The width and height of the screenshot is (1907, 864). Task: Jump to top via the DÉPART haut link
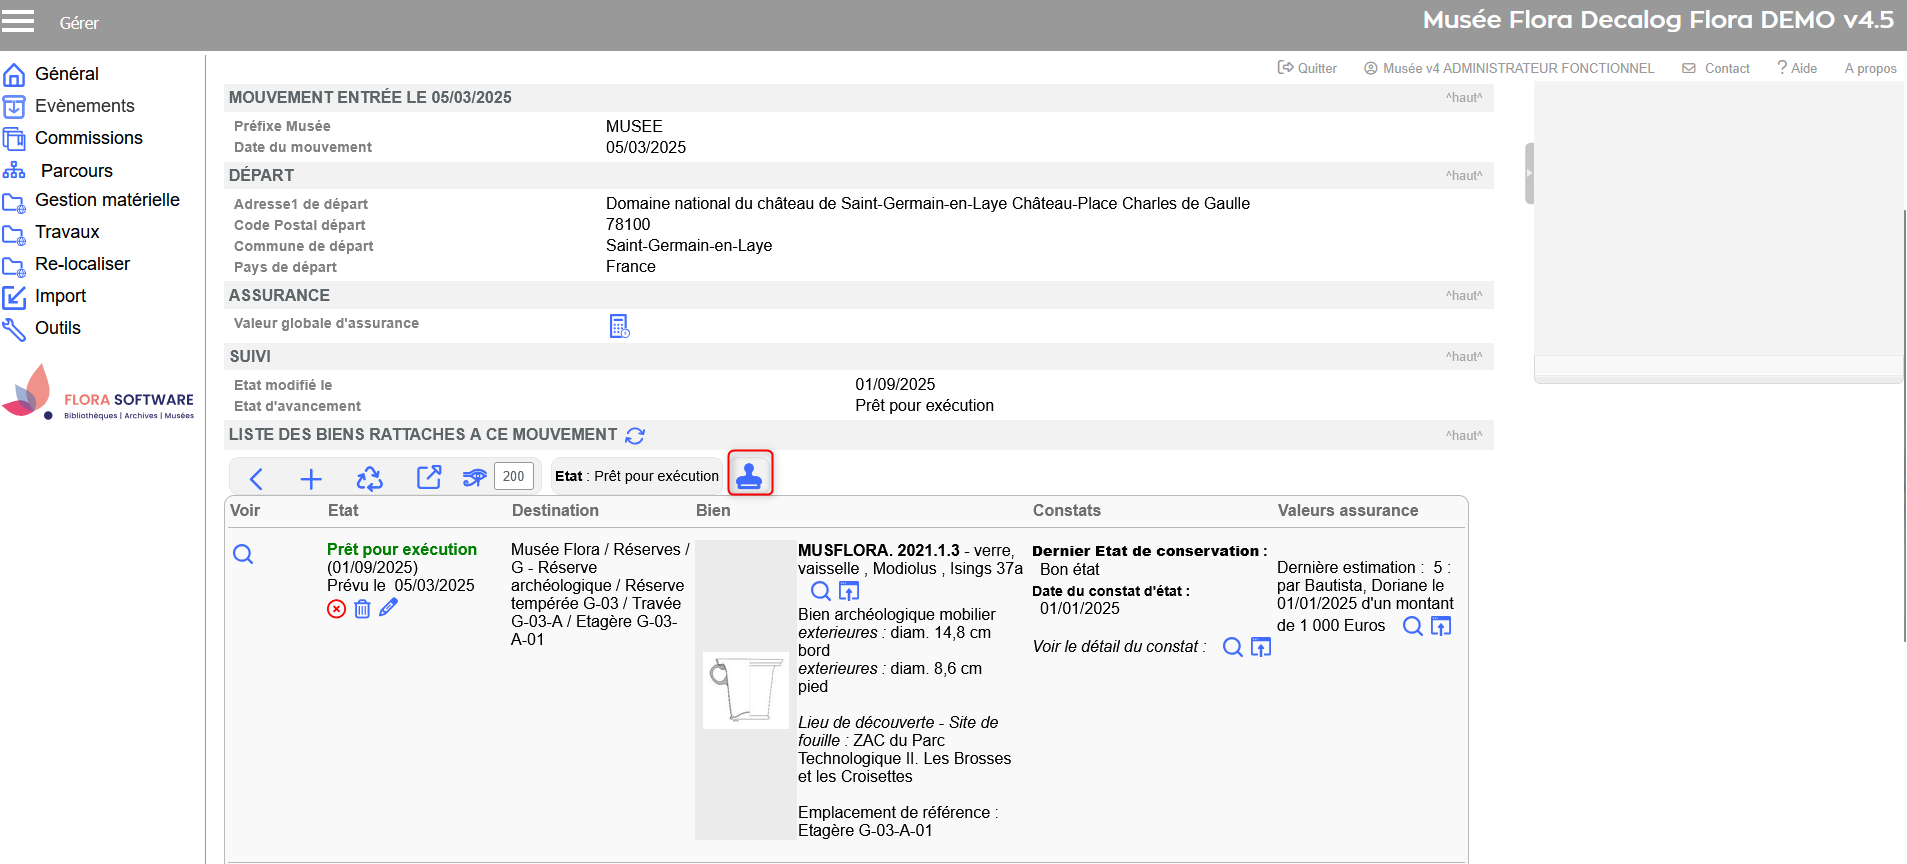coord(1463,176)
